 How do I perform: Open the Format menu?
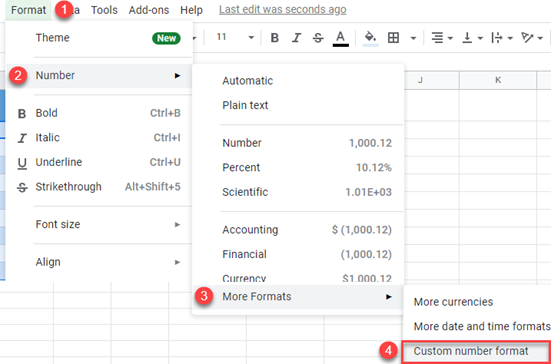click(28, 10)
